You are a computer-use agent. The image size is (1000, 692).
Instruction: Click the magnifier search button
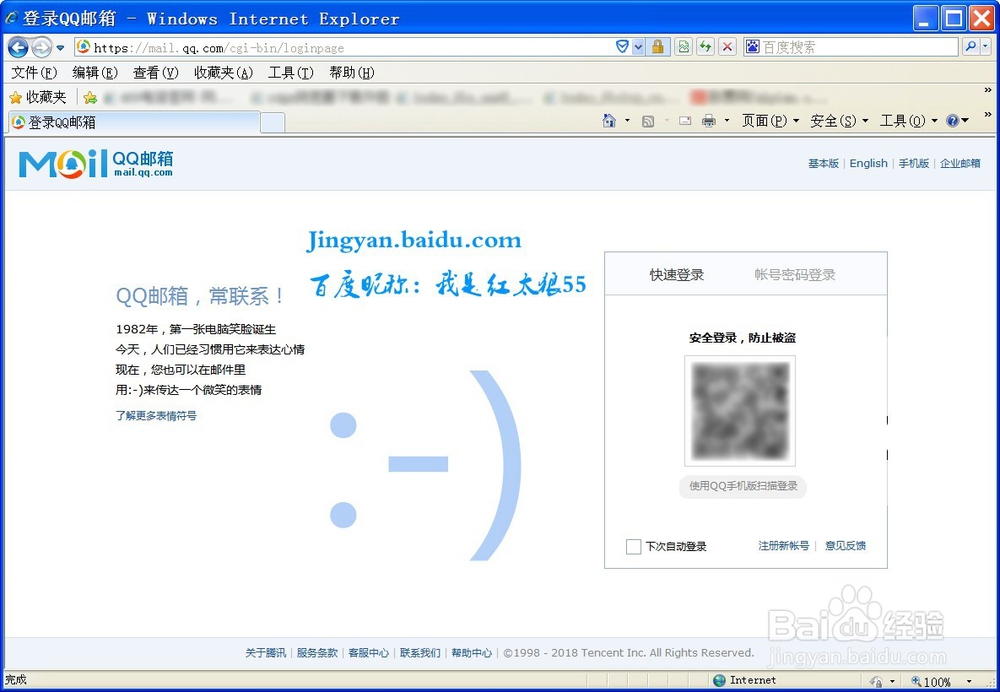(x=970, y=47)
